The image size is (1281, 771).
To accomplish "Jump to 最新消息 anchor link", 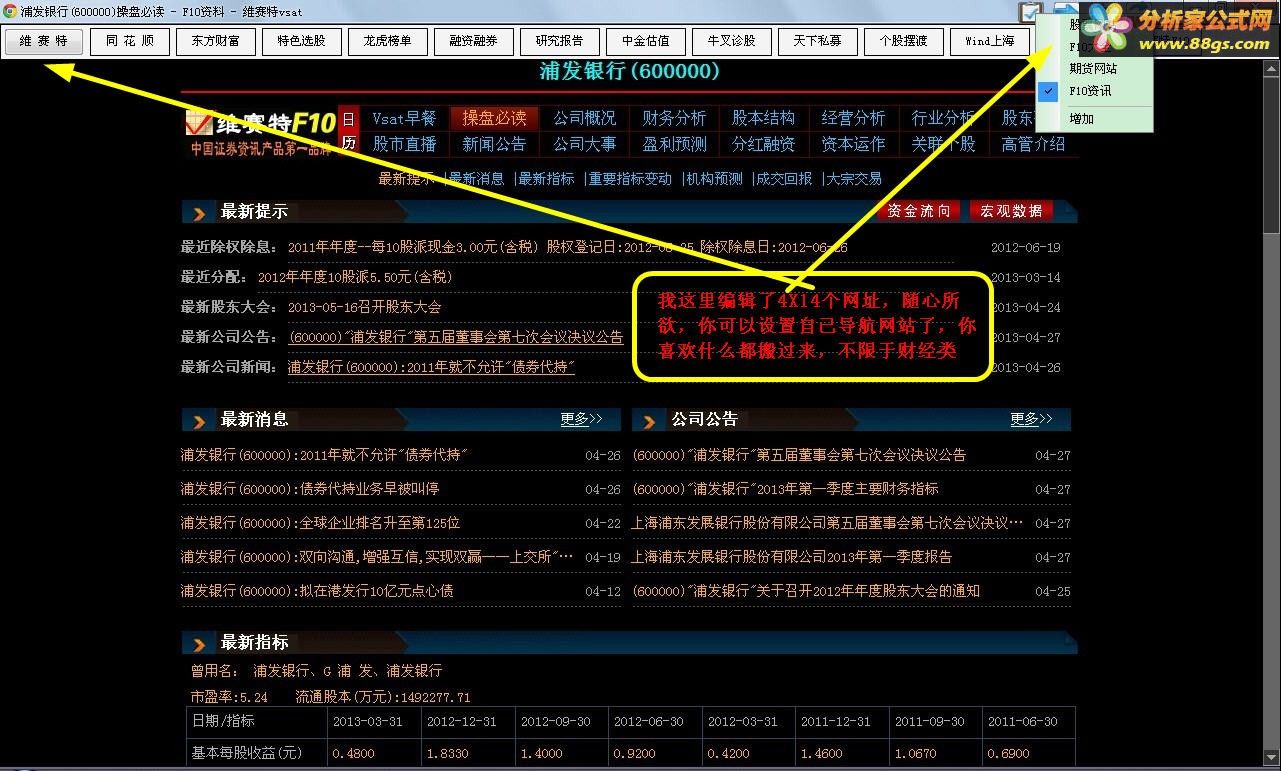I will (x=476, y=179).
